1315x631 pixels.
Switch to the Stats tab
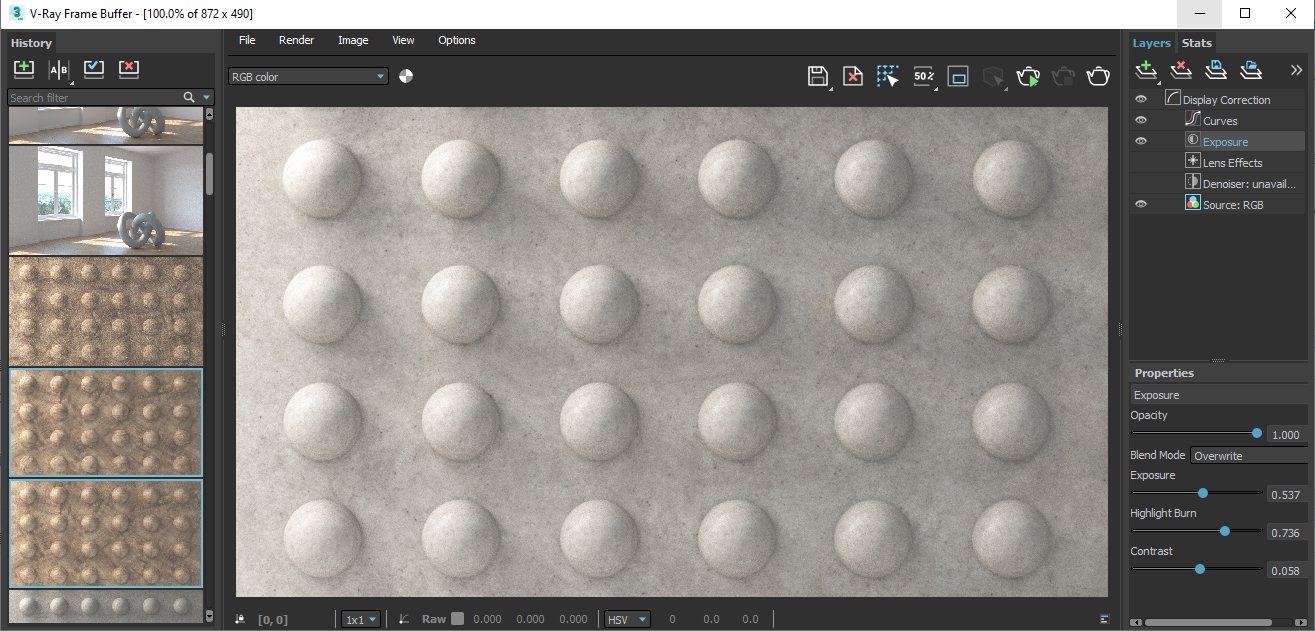pos(1197,43)
